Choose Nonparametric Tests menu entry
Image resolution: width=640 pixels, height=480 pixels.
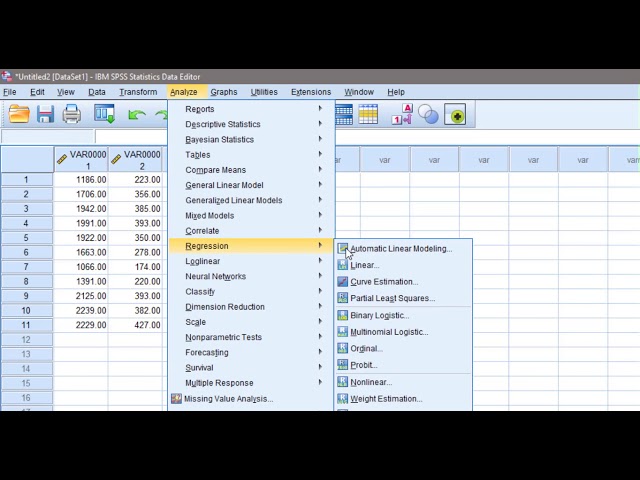point(251,337)
